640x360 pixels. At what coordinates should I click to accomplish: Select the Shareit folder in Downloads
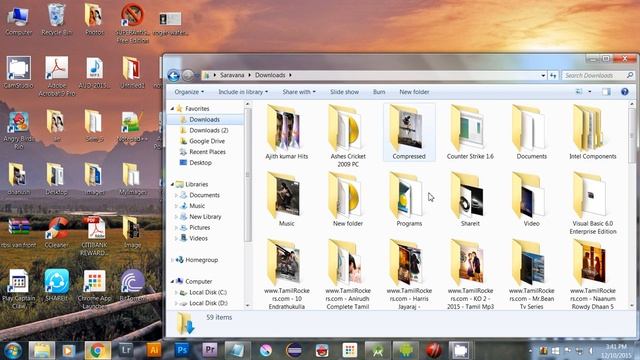(x=470, y=200)
